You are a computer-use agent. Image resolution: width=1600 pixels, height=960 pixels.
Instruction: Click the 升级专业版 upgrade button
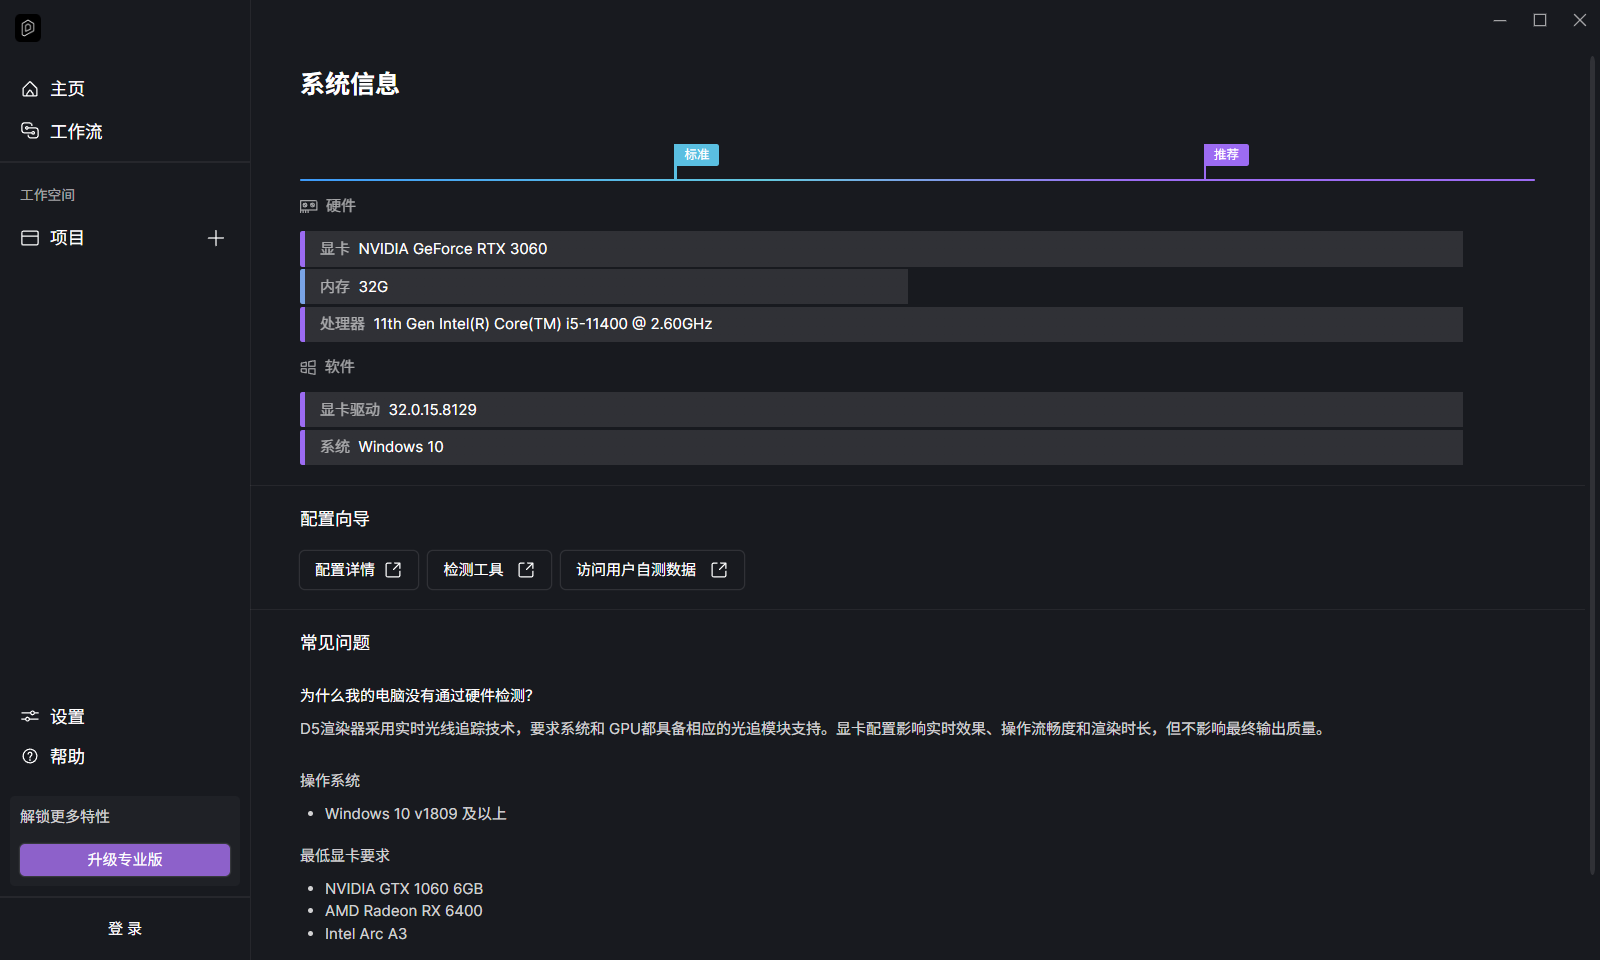coord(125,860)
